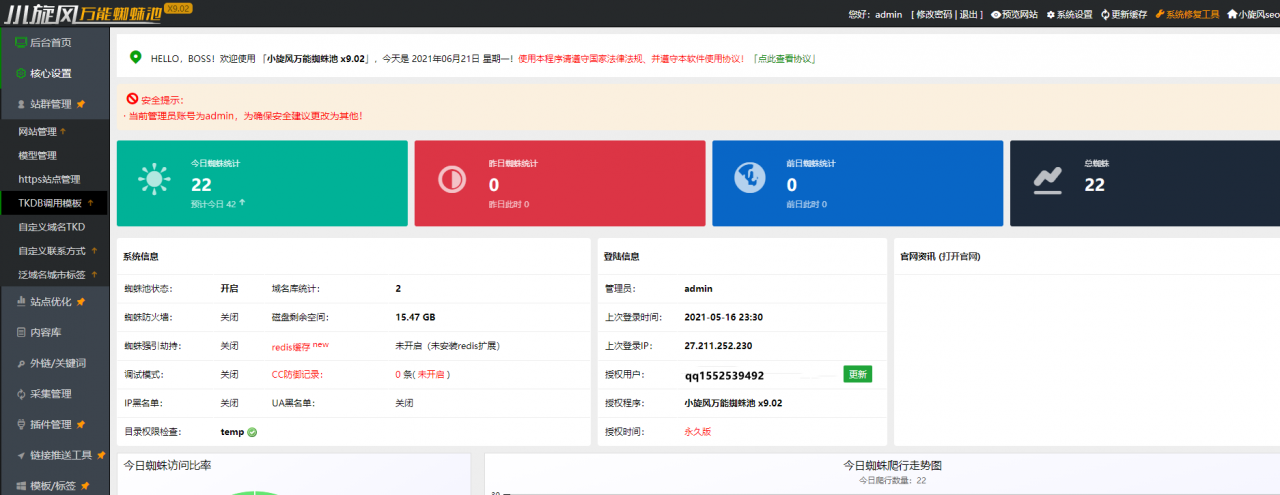Click the globe icon in the blue stats card
The image size is (1280, 495).
[x=749, y=179]
